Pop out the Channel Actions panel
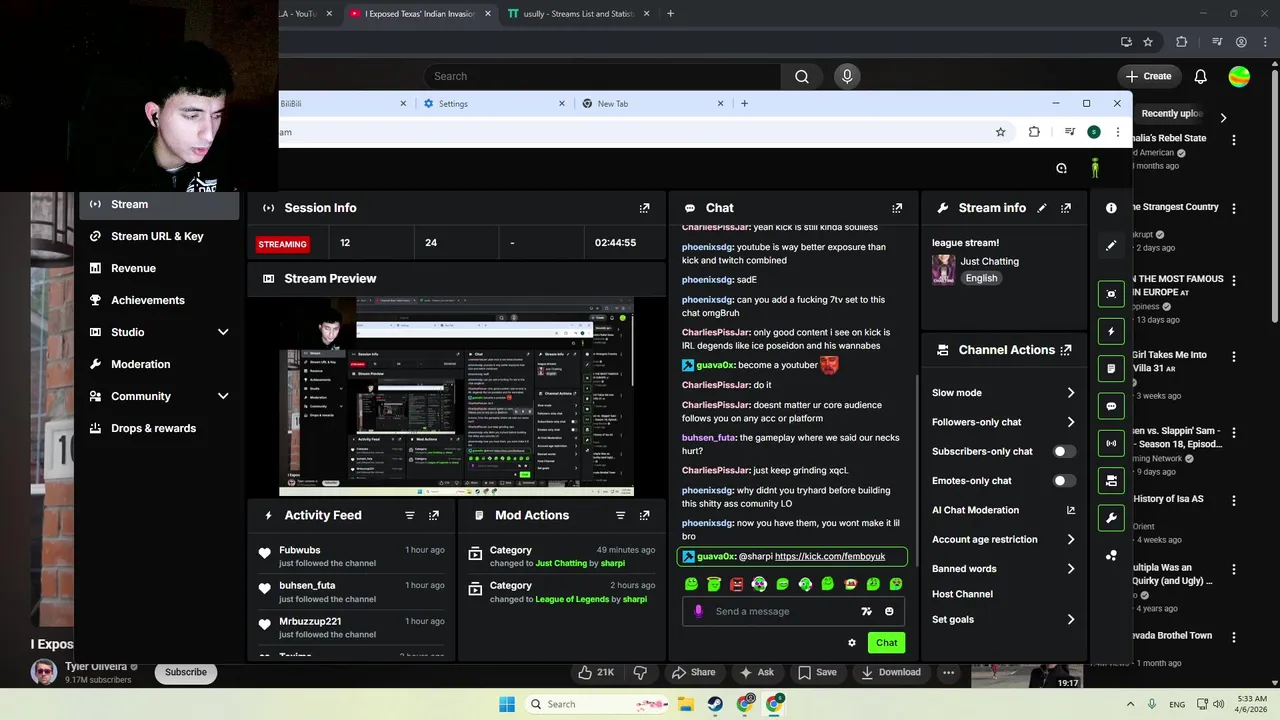Screen dimensions: 1280x720 pyautogui.click(x=1066, y=350)
